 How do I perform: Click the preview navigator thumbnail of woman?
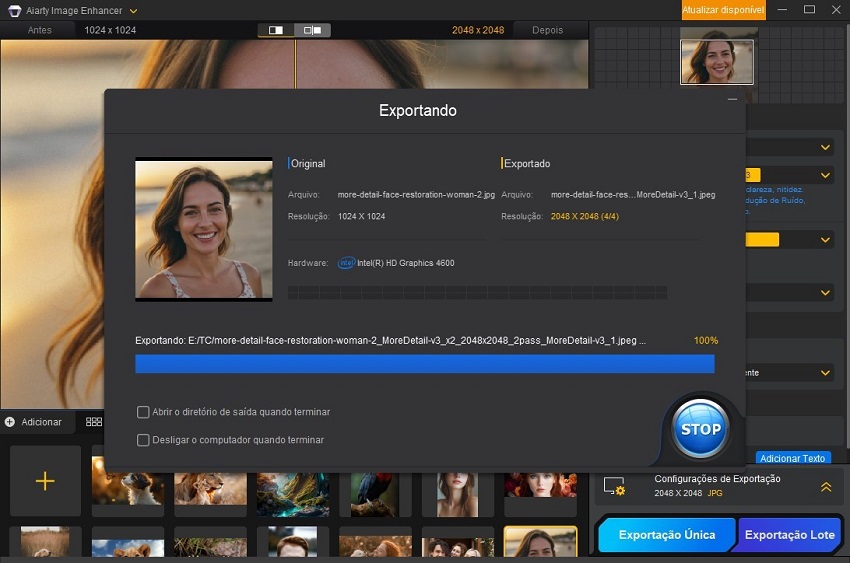717,62
